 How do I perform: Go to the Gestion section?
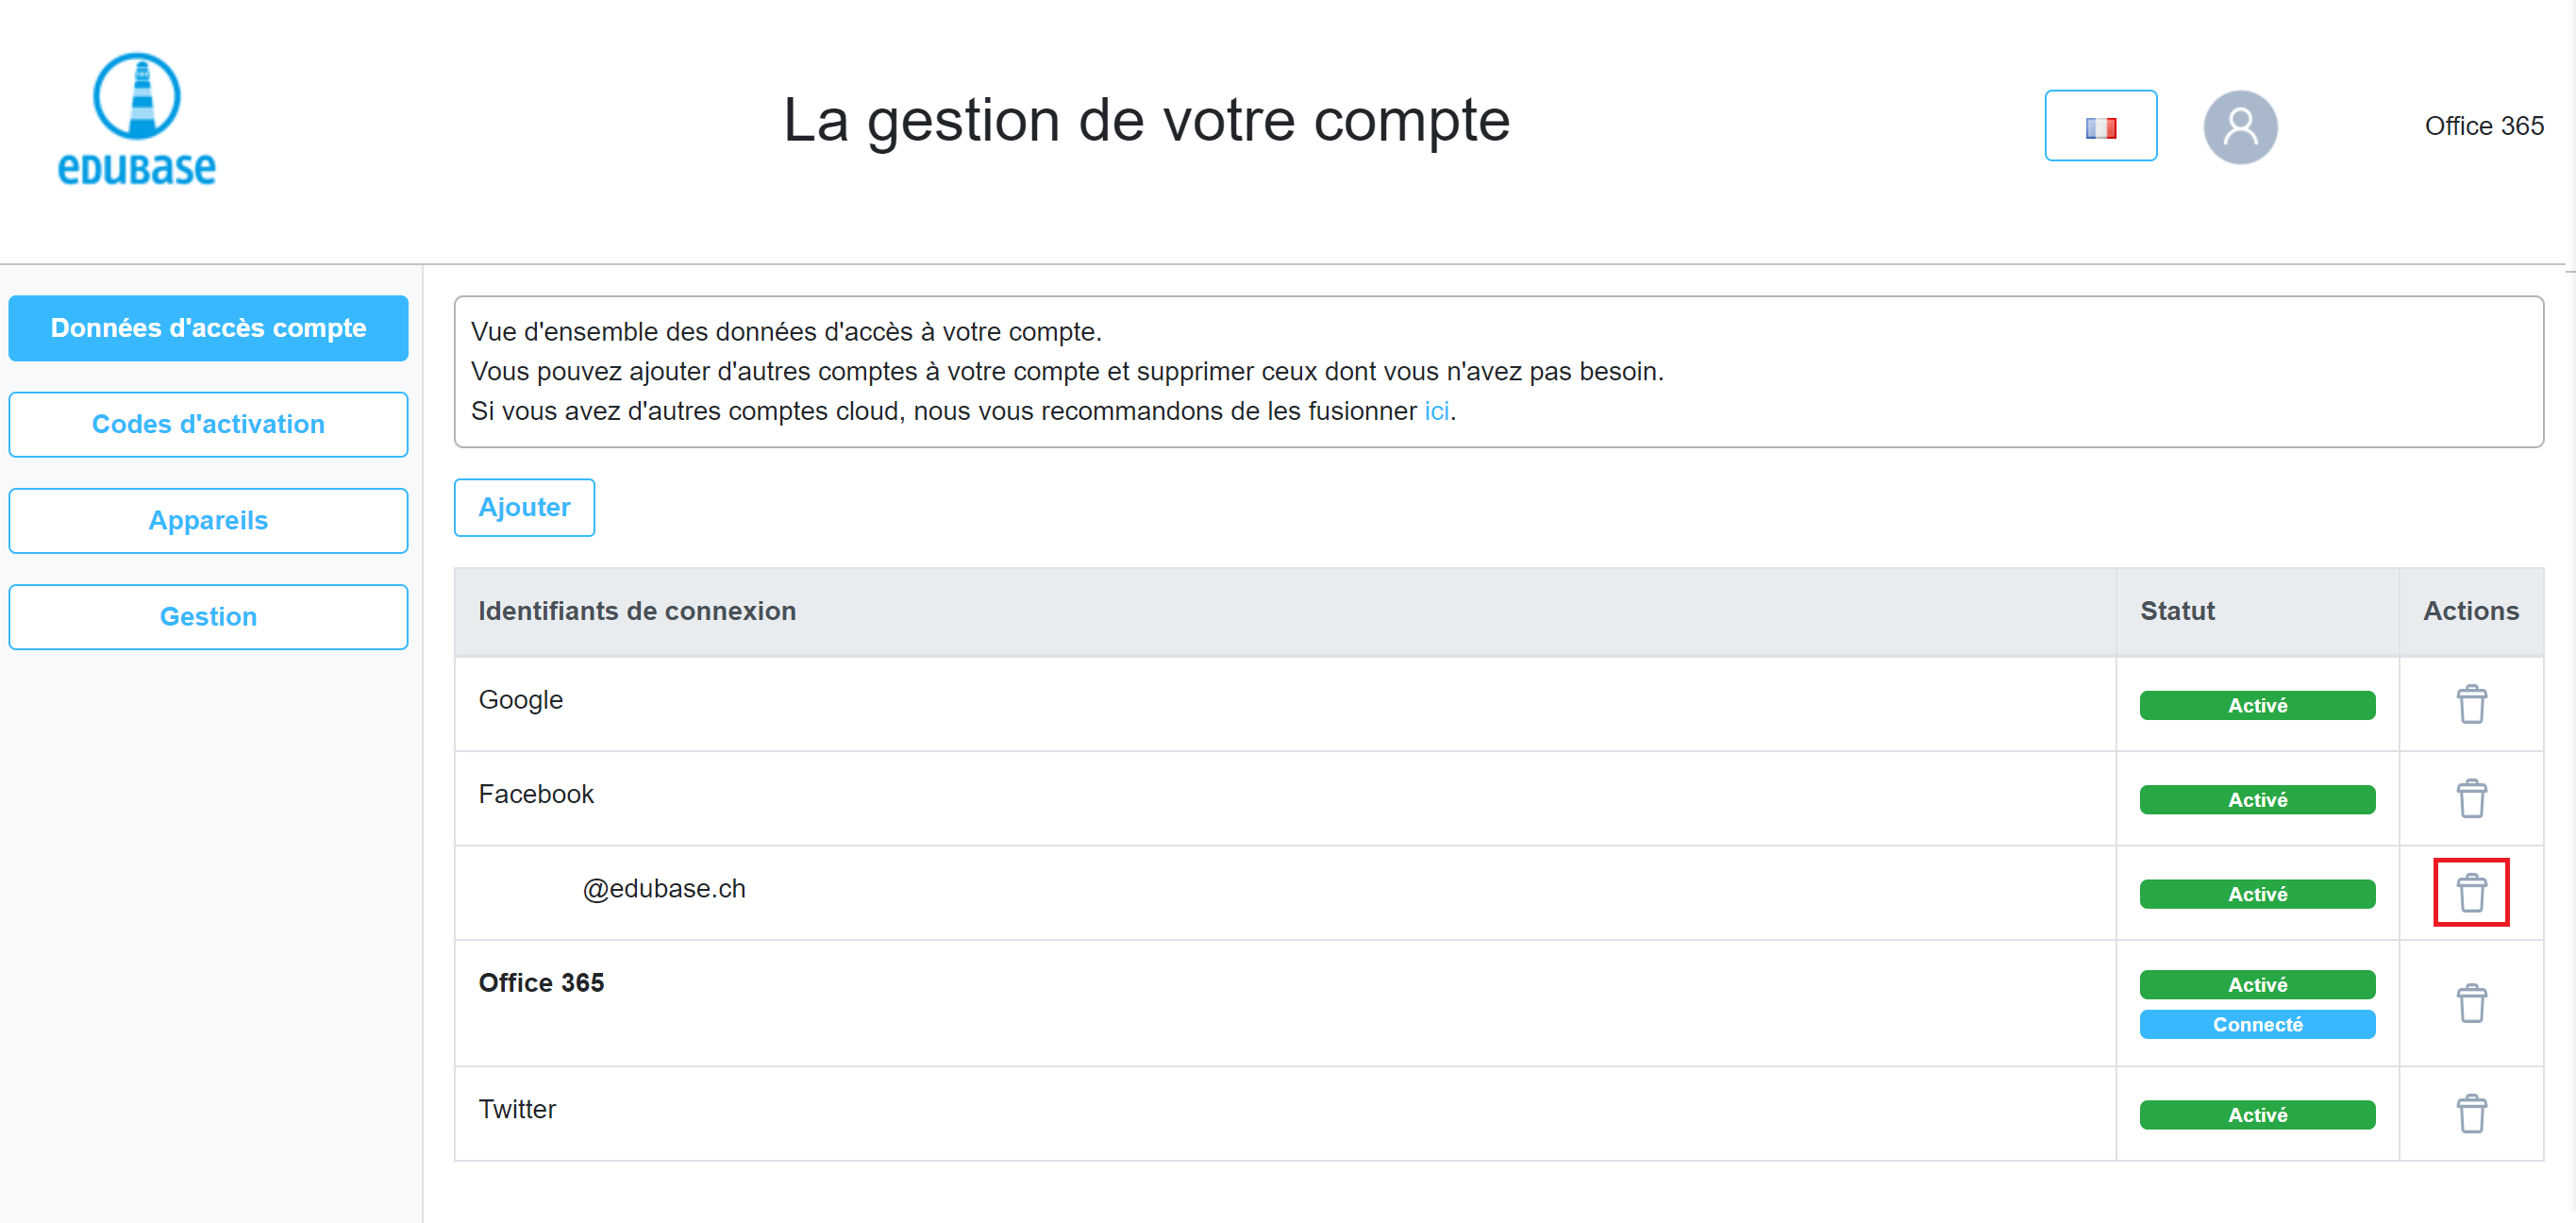(x=208, y=616)
